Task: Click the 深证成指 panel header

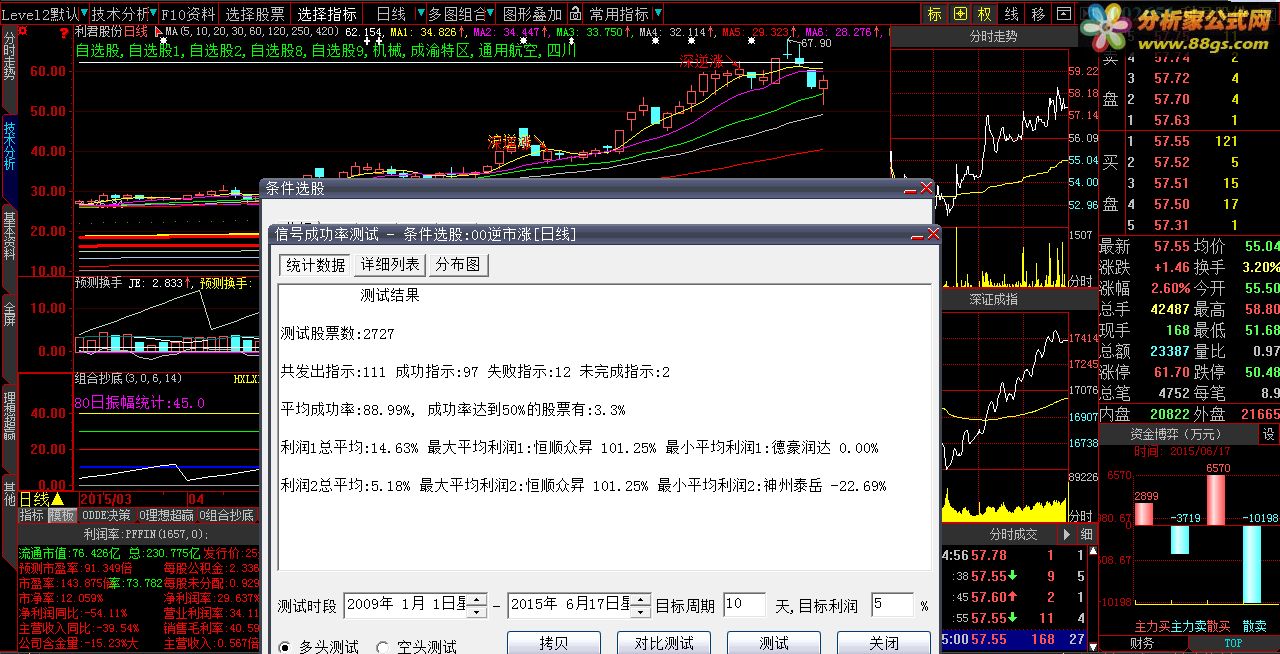Action: click(x=993, y=299)
